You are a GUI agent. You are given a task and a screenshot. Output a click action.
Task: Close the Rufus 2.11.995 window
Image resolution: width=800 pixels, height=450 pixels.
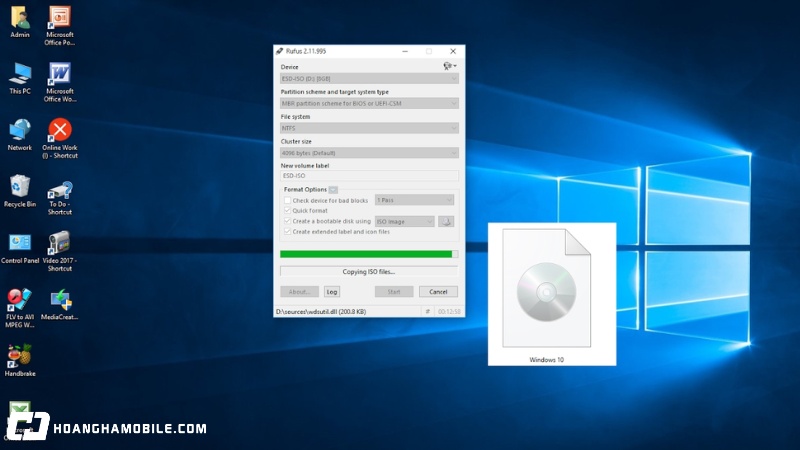coord(453,51)
